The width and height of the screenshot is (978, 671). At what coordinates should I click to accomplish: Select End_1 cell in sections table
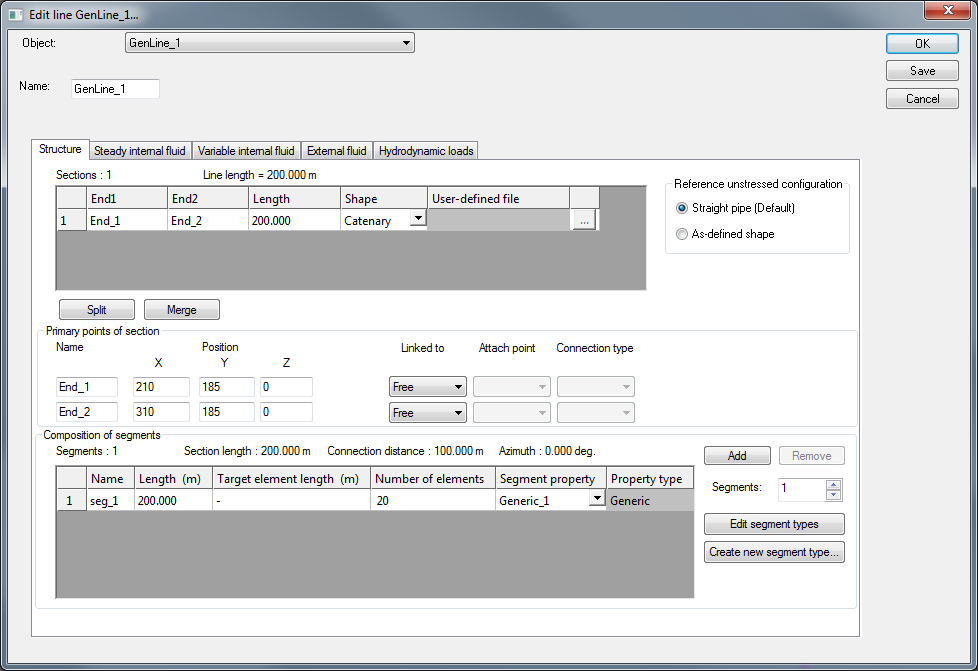pos(127,220)
